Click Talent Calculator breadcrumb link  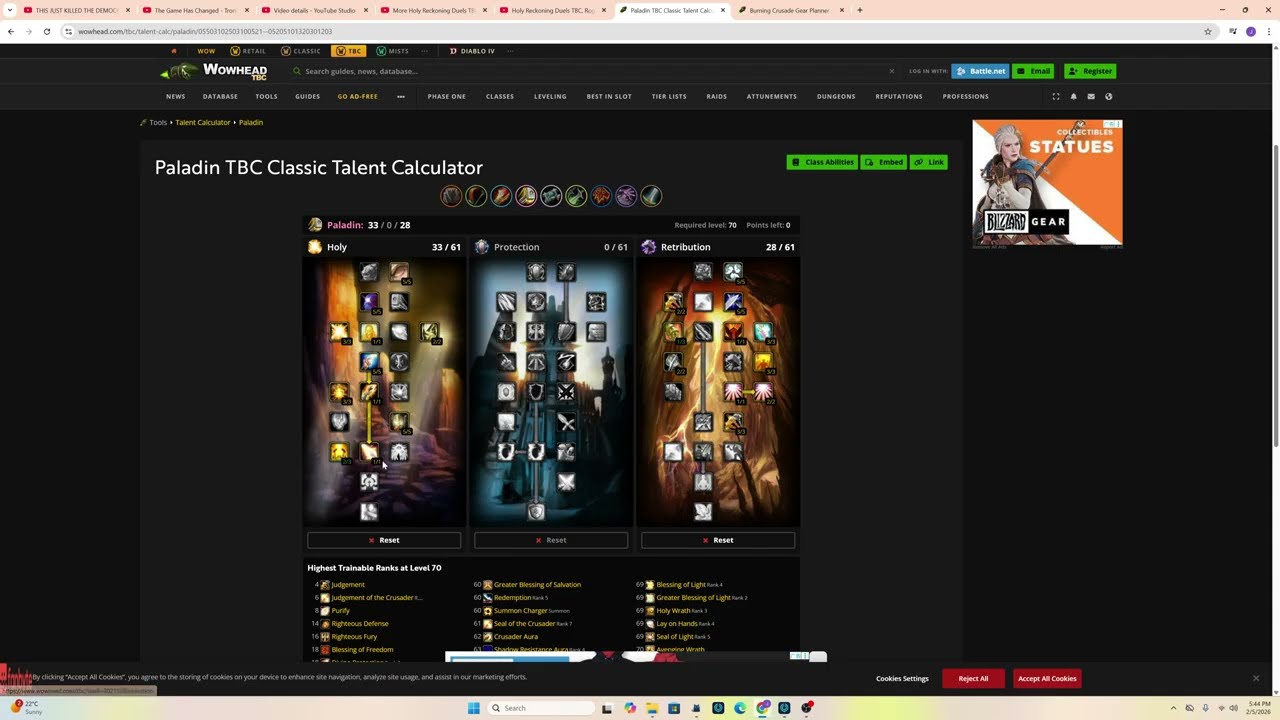coord(203,122)
